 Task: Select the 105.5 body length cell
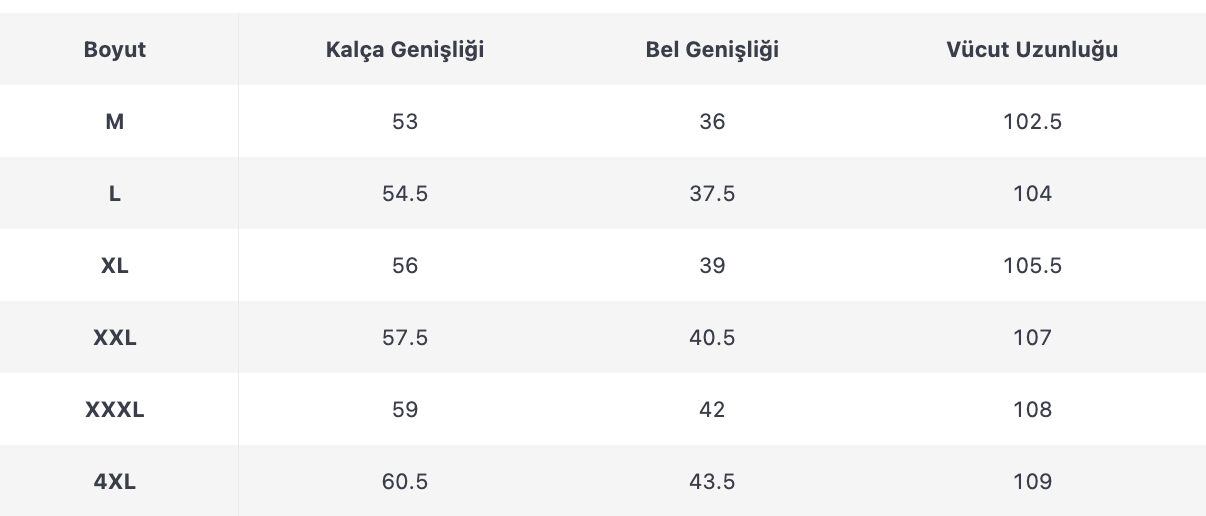(x=1032, y=266)
